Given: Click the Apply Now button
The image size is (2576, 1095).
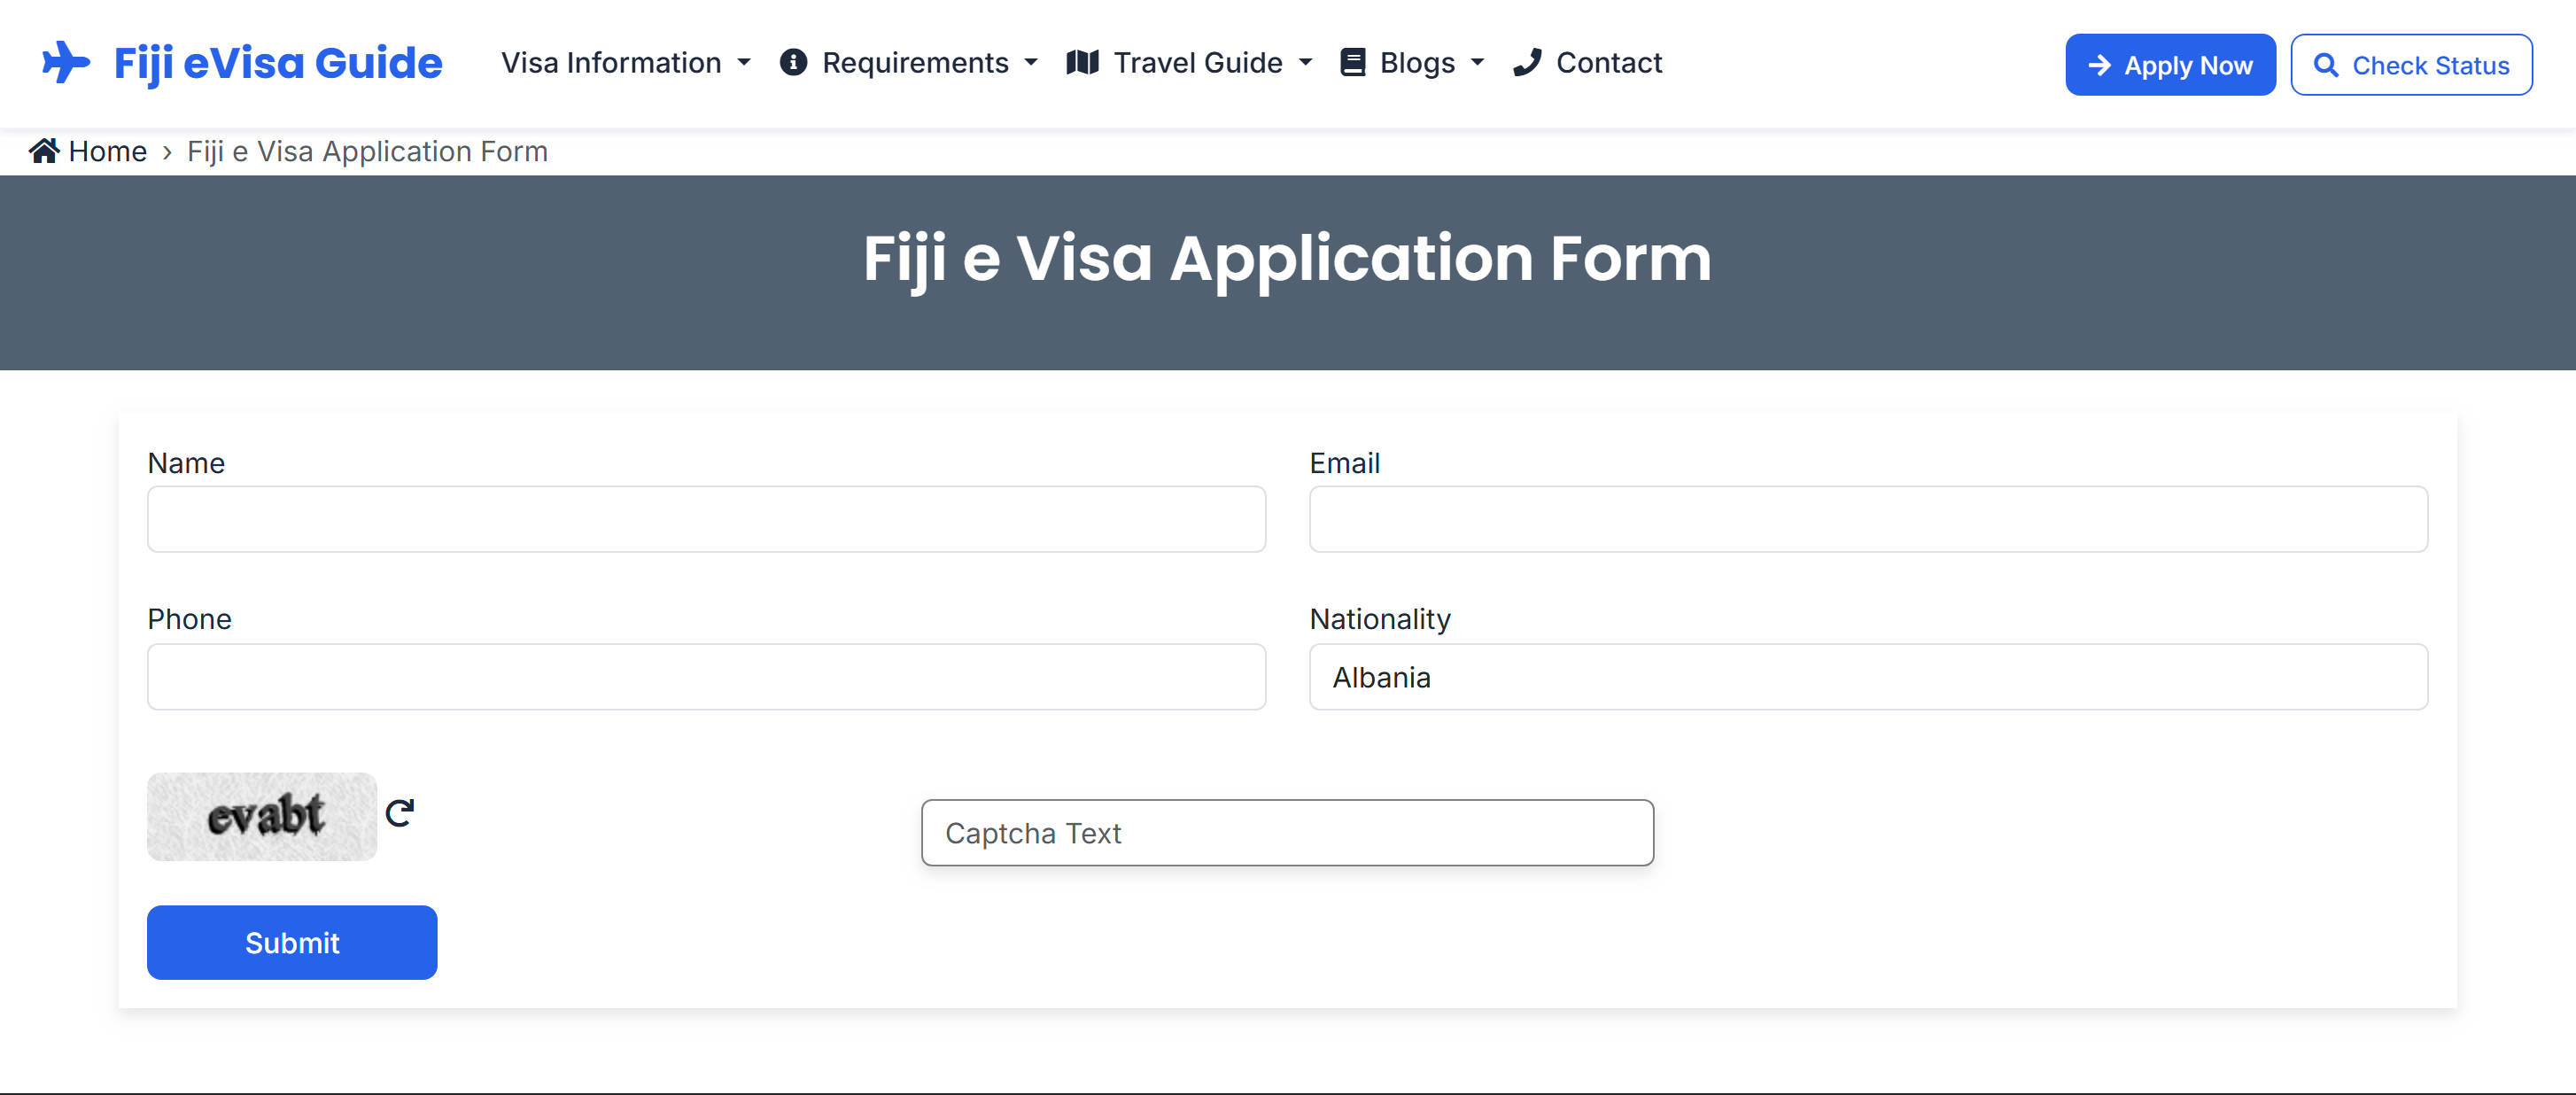Looking at the screenshot, I should [2169, 66].
